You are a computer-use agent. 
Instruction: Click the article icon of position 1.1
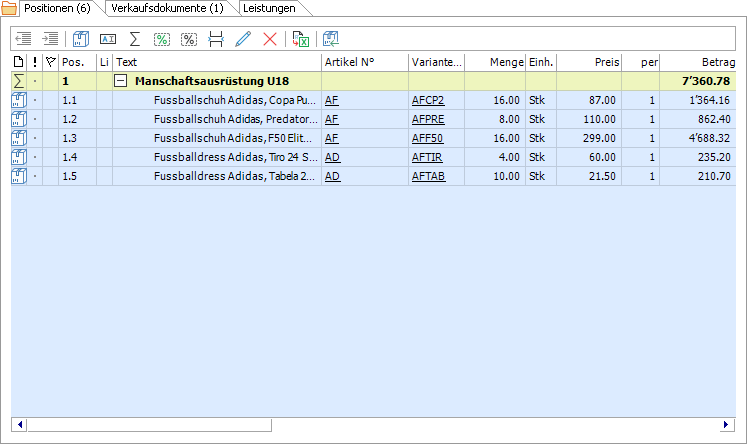click(19, 100)
